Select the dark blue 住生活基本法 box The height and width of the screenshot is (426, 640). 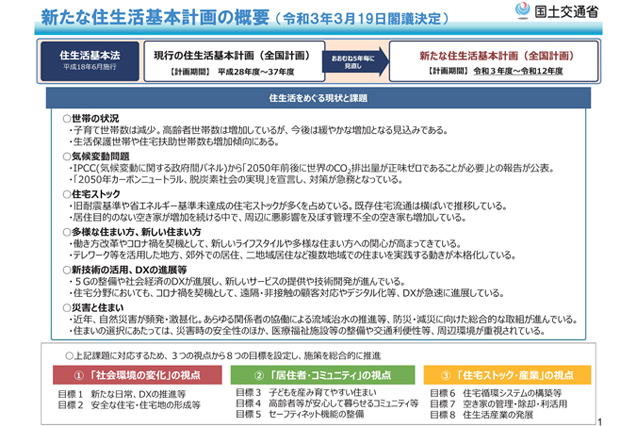90,61
